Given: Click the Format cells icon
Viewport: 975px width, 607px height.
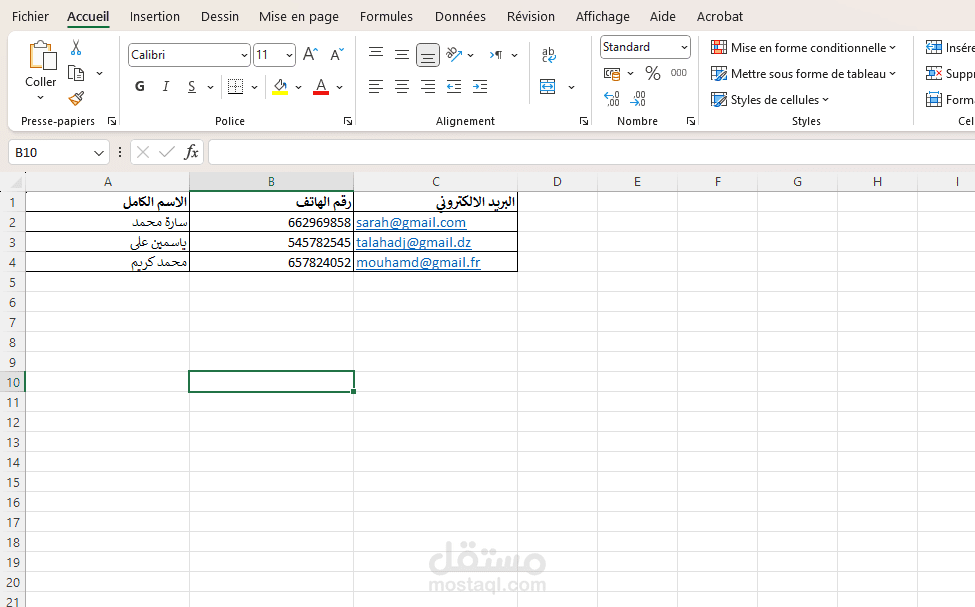Looking at the screenshot, I should [x=934, y=100].
